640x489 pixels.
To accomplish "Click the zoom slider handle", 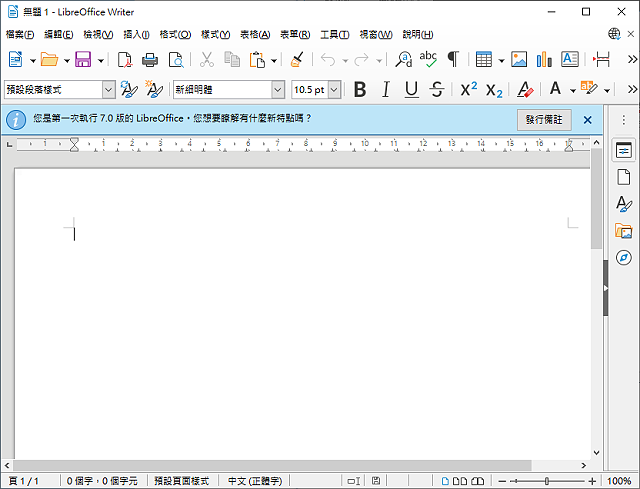I will (547, 481).
